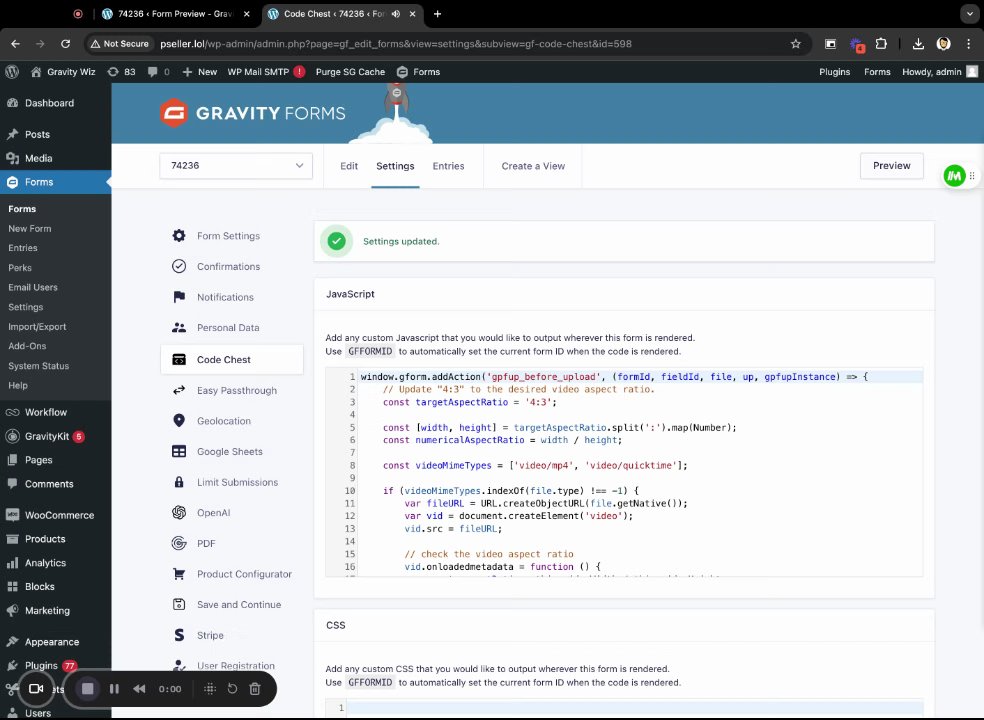Open new browser tab
This screenshot has width=984, height=720.
(x=437, y=14)
